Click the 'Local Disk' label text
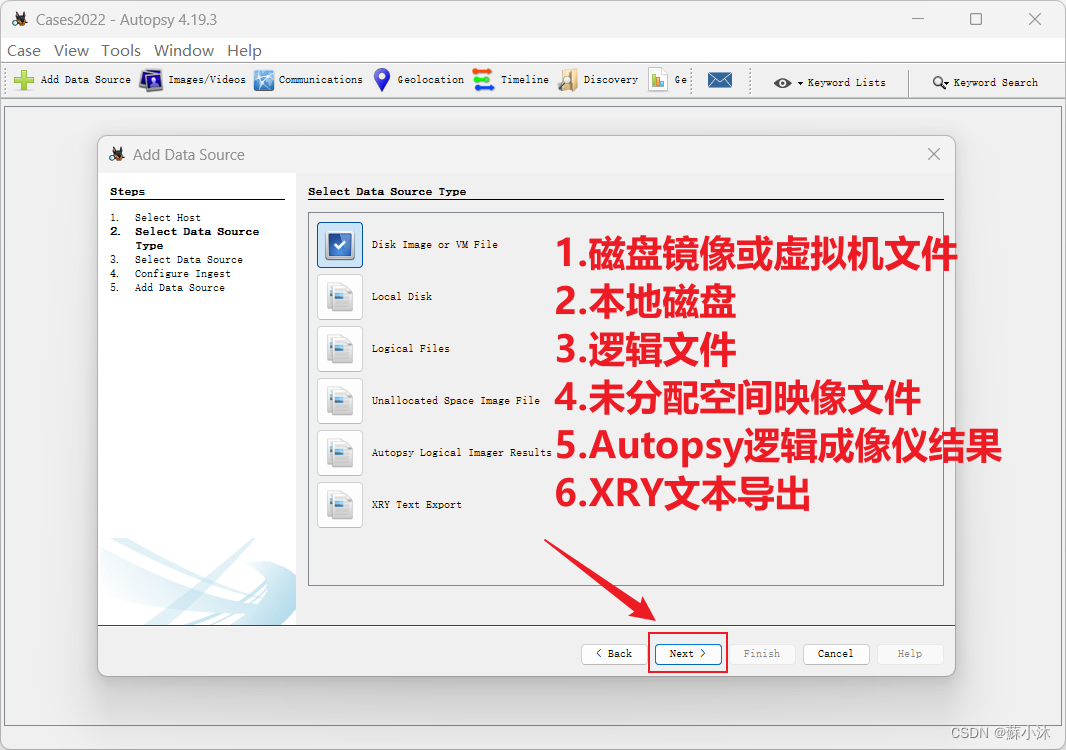 point(402,296)
